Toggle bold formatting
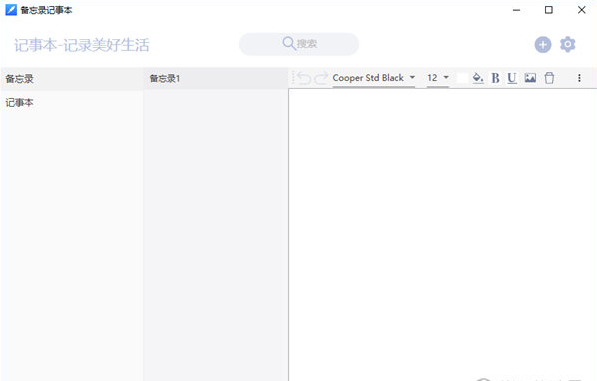The image size is (597, 381). (495, 78)
